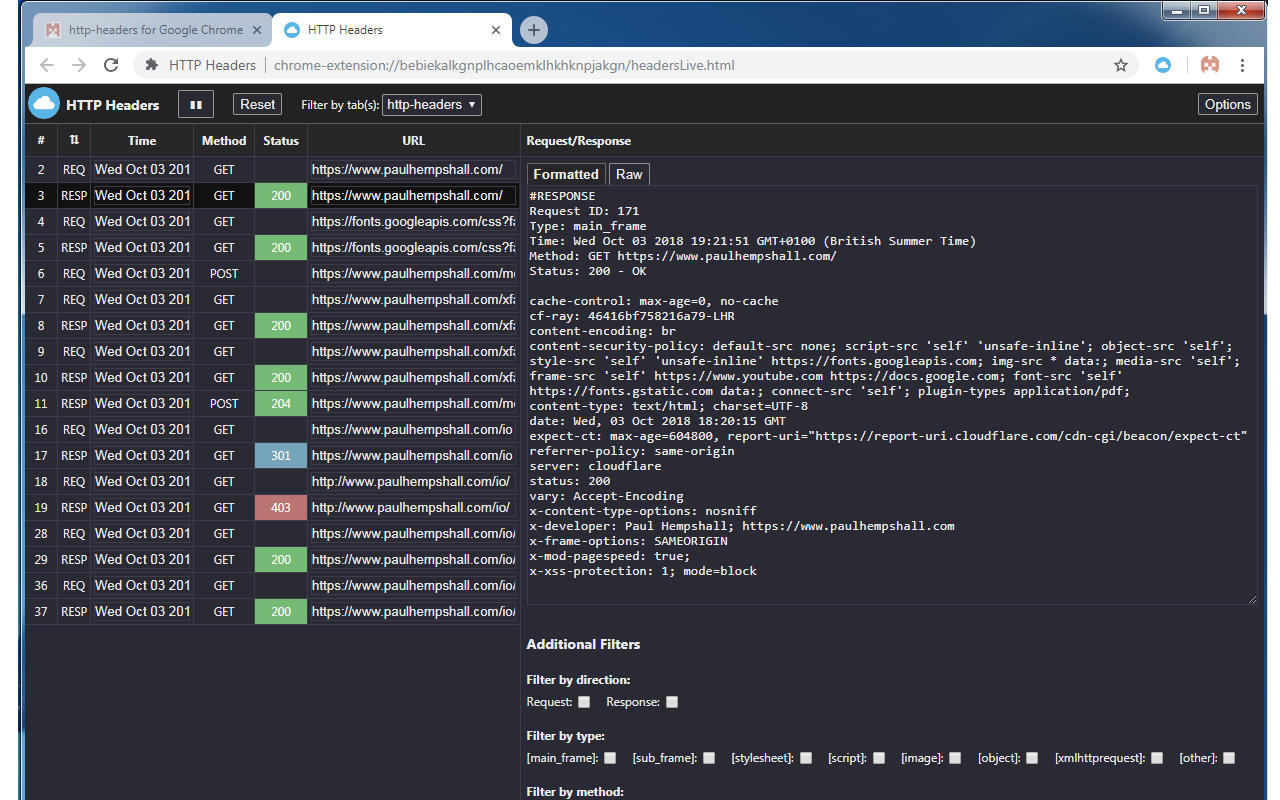Reload the page with the refresh icon
Viewport: 1280px width, 800px height.
coord(111,65)
